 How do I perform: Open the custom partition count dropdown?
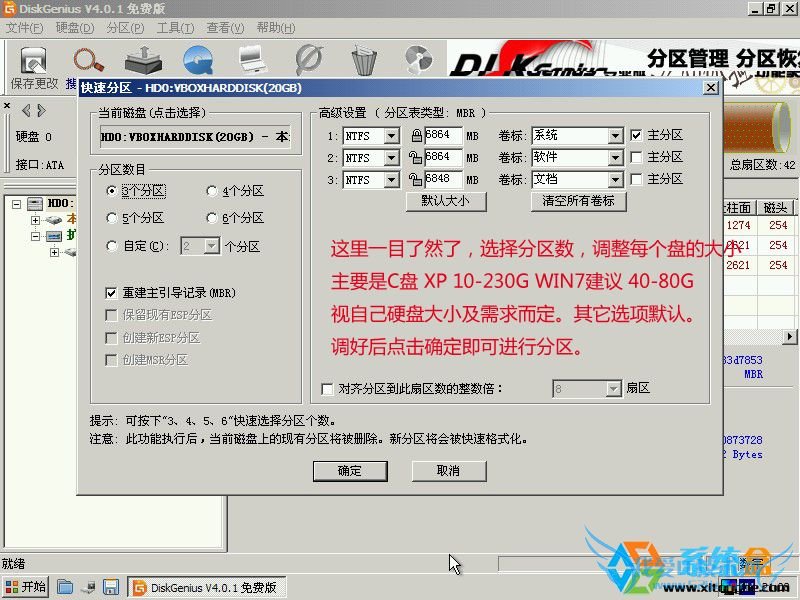point(212,246)
